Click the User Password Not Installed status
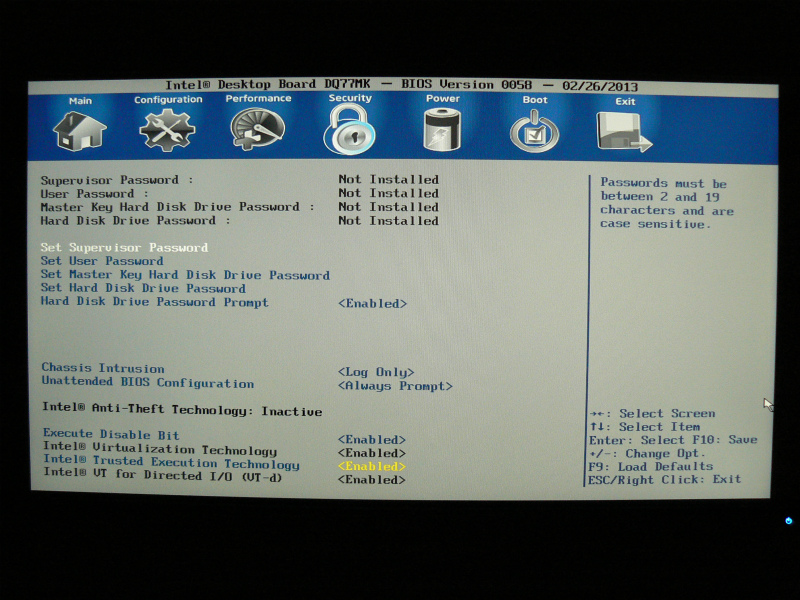Screen dimensions: 800x600 [389, 193]
